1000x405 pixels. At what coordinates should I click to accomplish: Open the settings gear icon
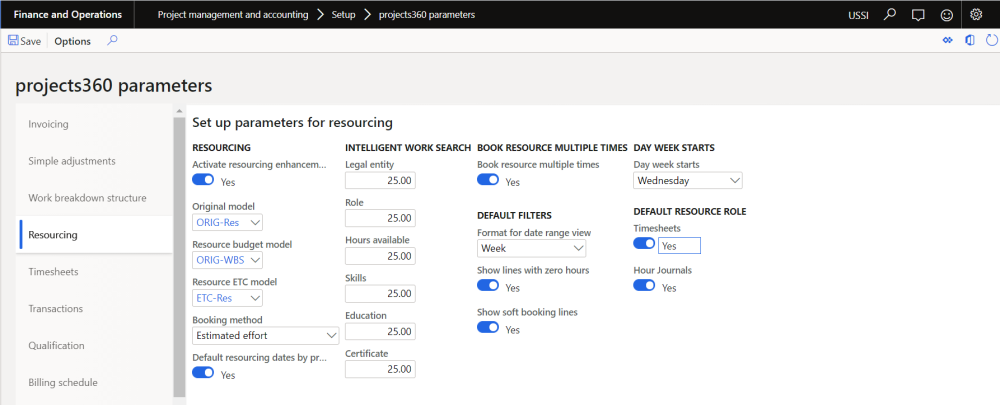pyautogui.click(x=976, y=15)
